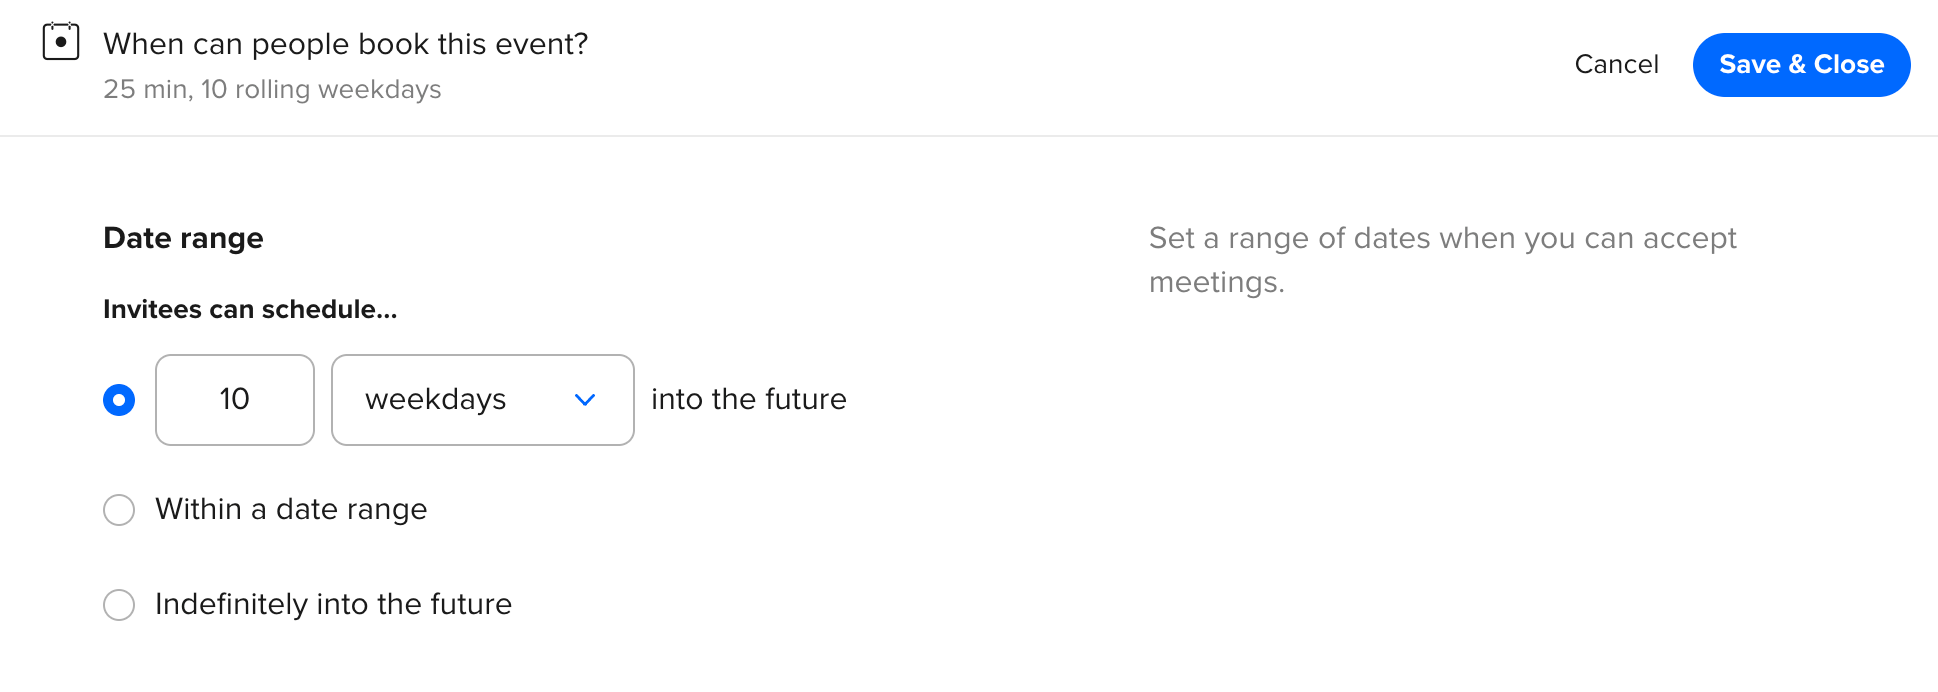1938x692 pixels.
Task: Click the 'weekdays' selected value text
Action: coord(436,400)
